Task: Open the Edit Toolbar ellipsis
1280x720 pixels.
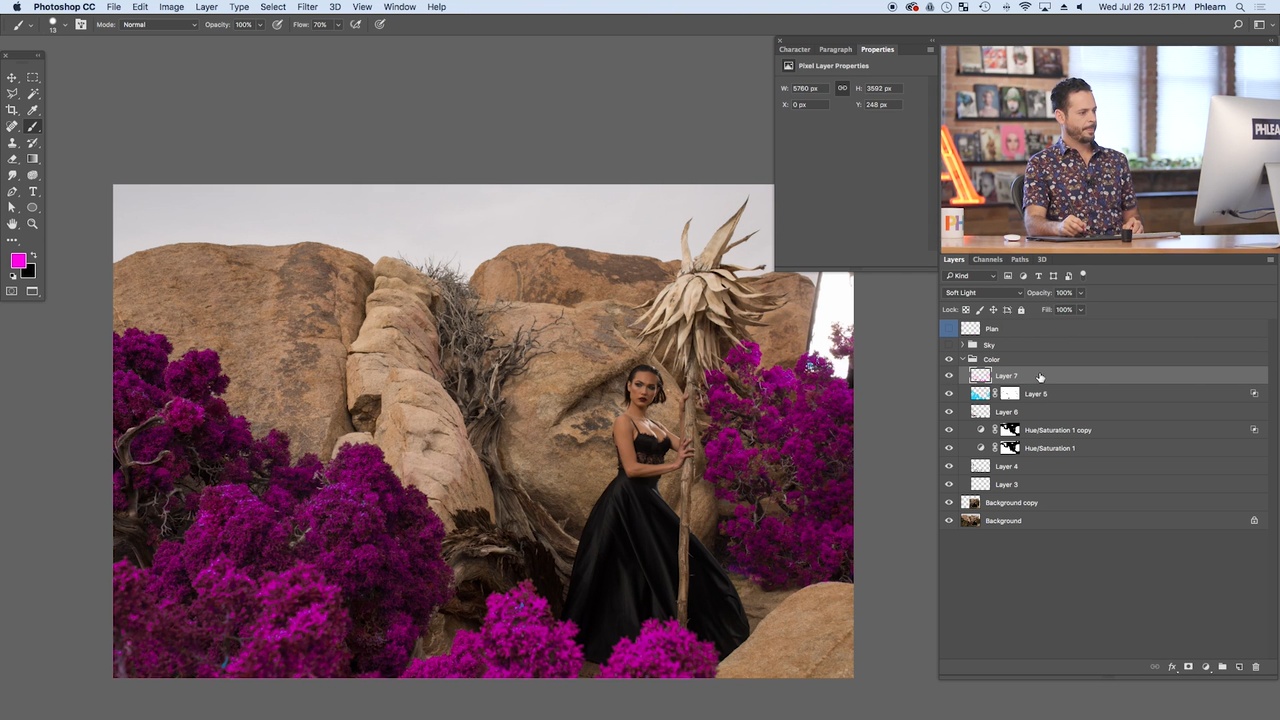Action: point(12,240)
